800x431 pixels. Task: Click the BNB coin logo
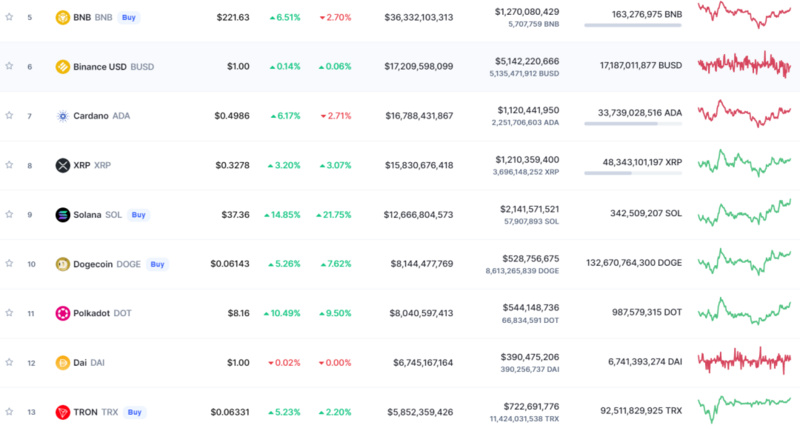[x=63, y=17]
